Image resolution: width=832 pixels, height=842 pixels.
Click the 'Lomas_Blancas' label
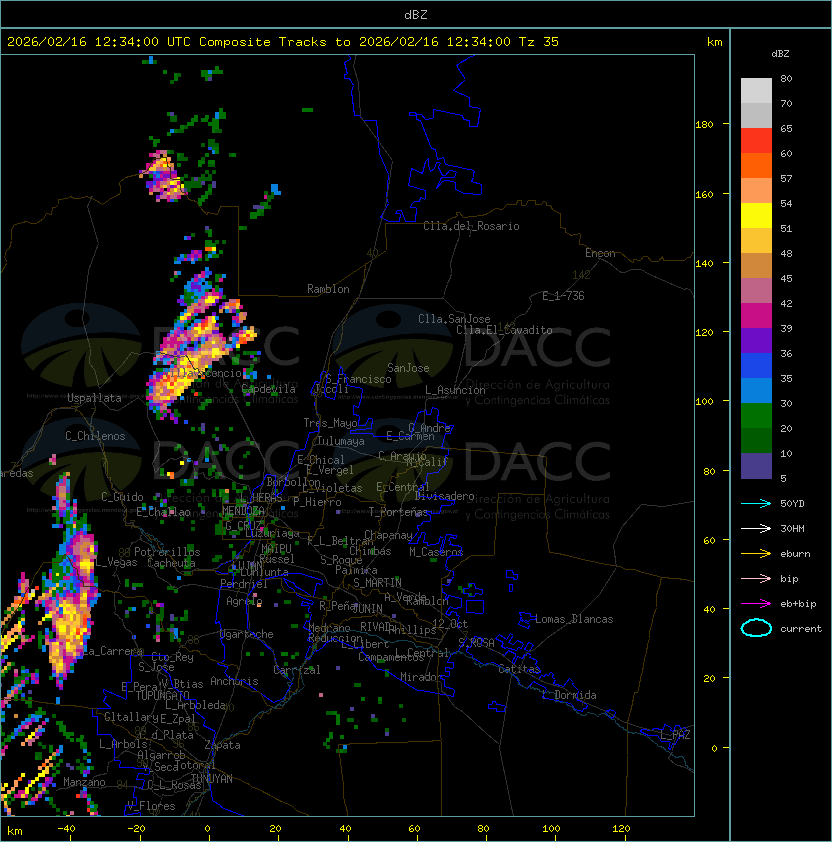(574, 619)
